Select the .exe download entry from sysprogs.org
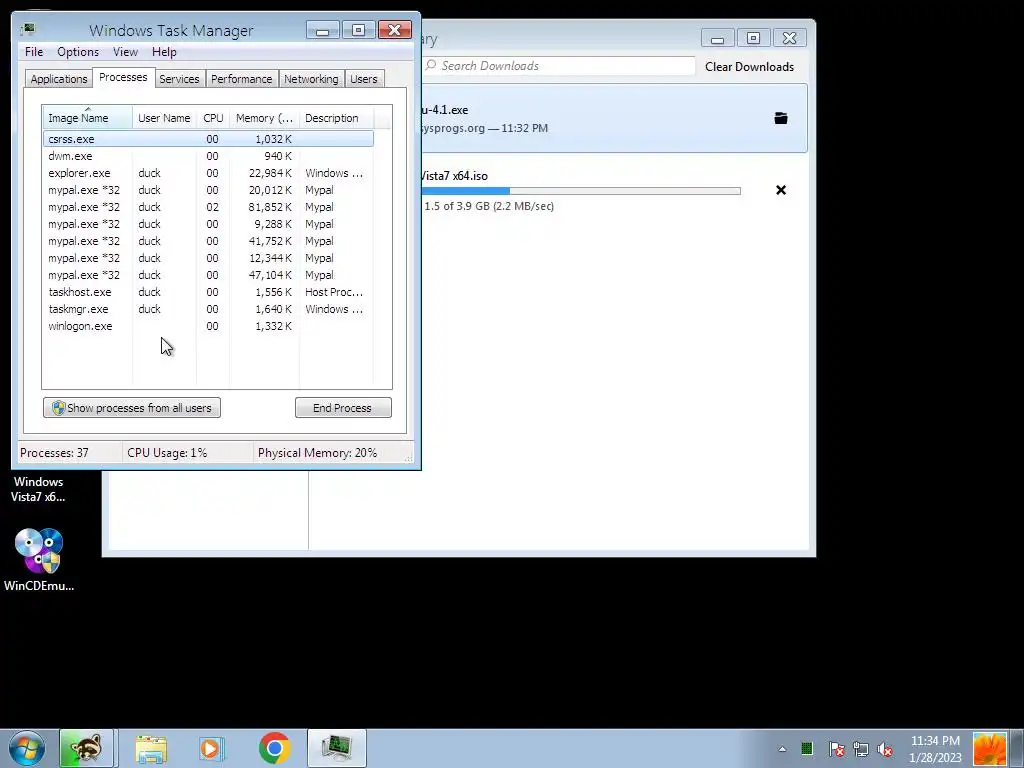Image resolution: width=1024 pixels, height=768 pixels. (614, 118)
